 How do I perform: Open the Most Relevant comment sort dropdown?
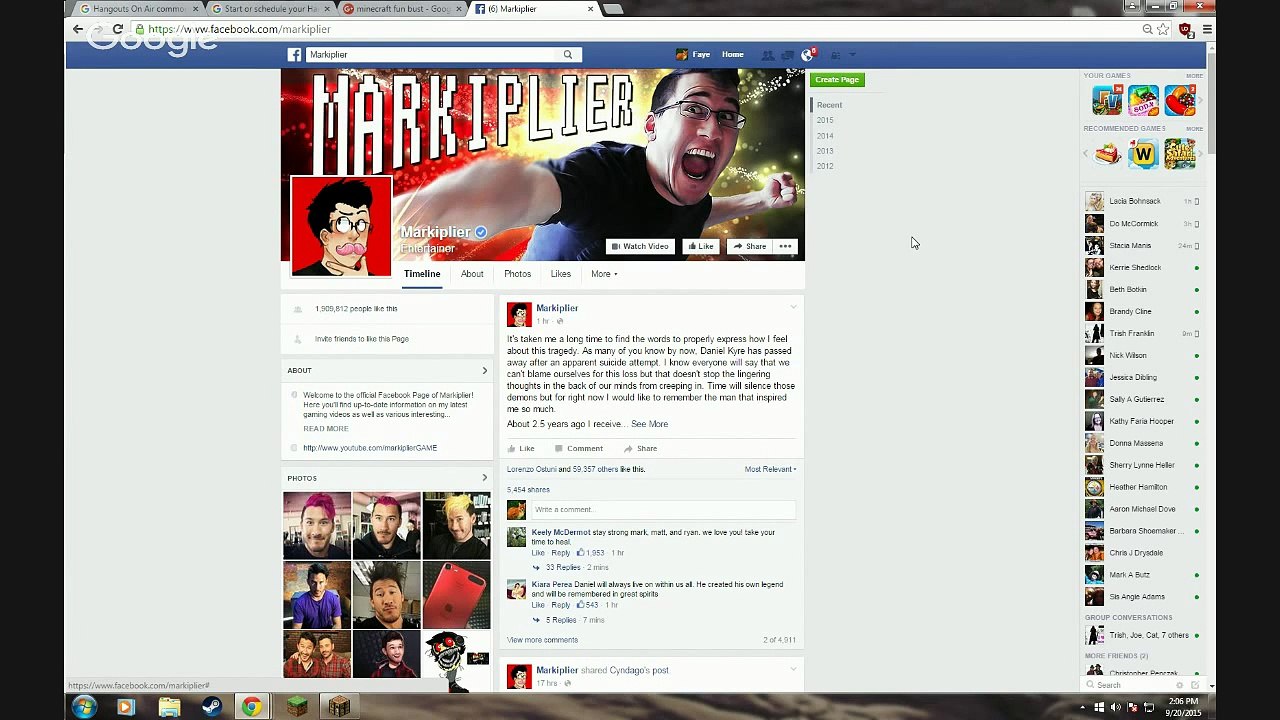pos(770,469)
